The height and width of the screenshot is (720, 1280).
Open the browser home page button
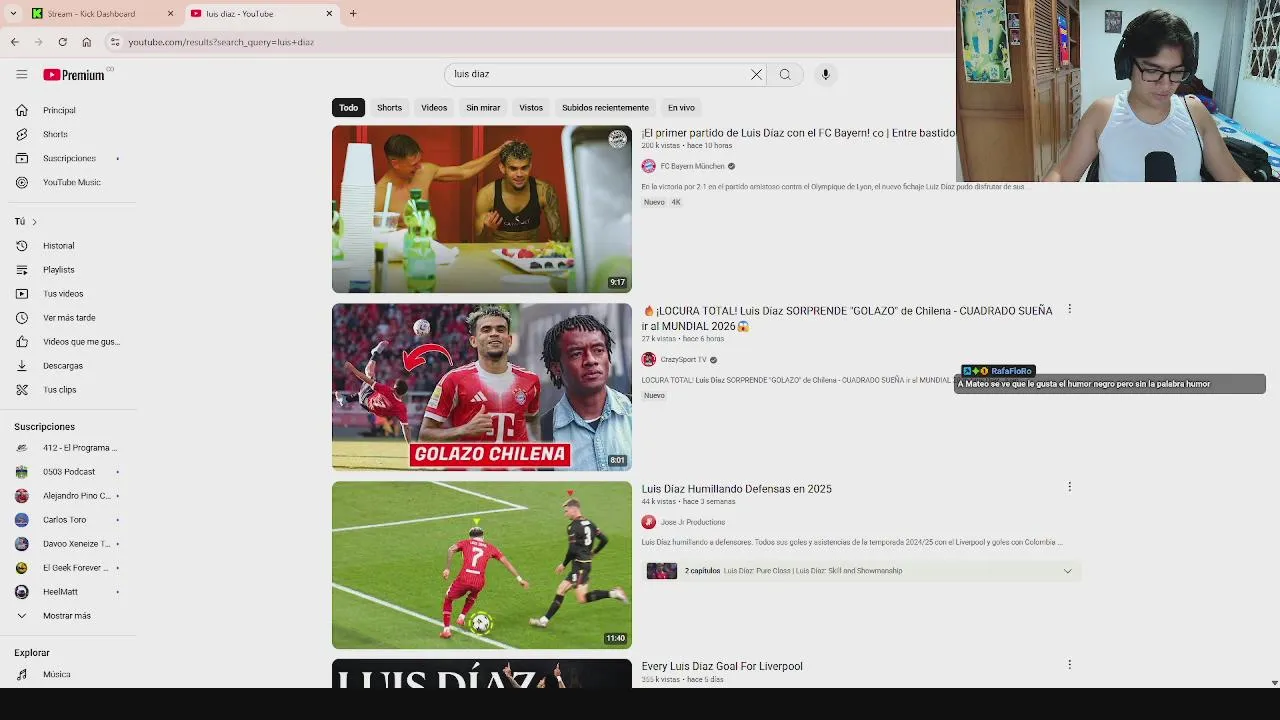tap(86, 42)
